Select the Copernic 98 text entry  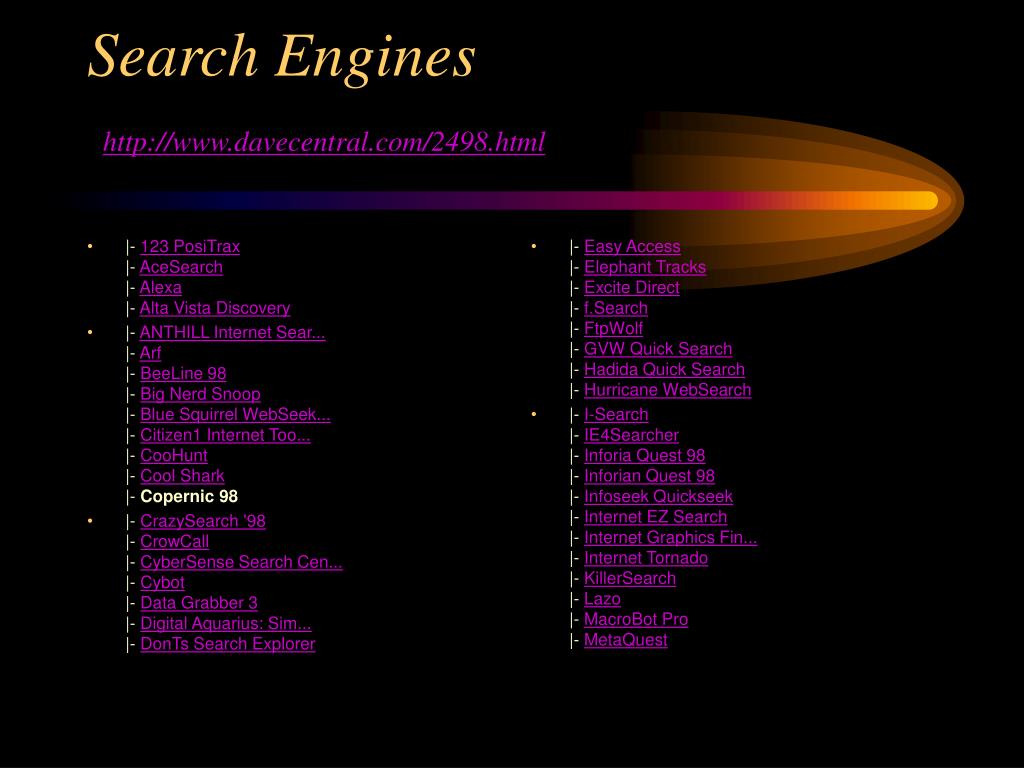(189, 496)
